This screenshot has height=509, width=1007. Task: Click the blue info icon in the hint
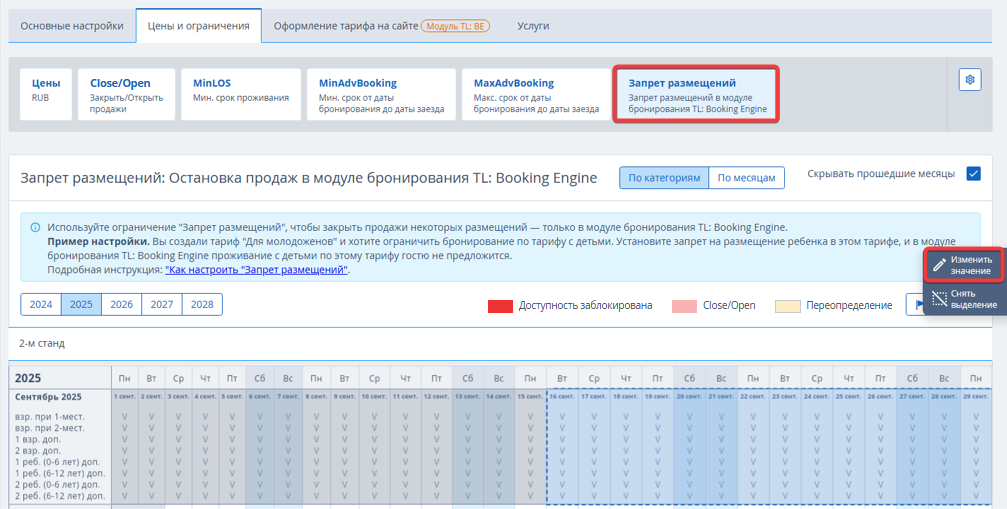(35, 227)
